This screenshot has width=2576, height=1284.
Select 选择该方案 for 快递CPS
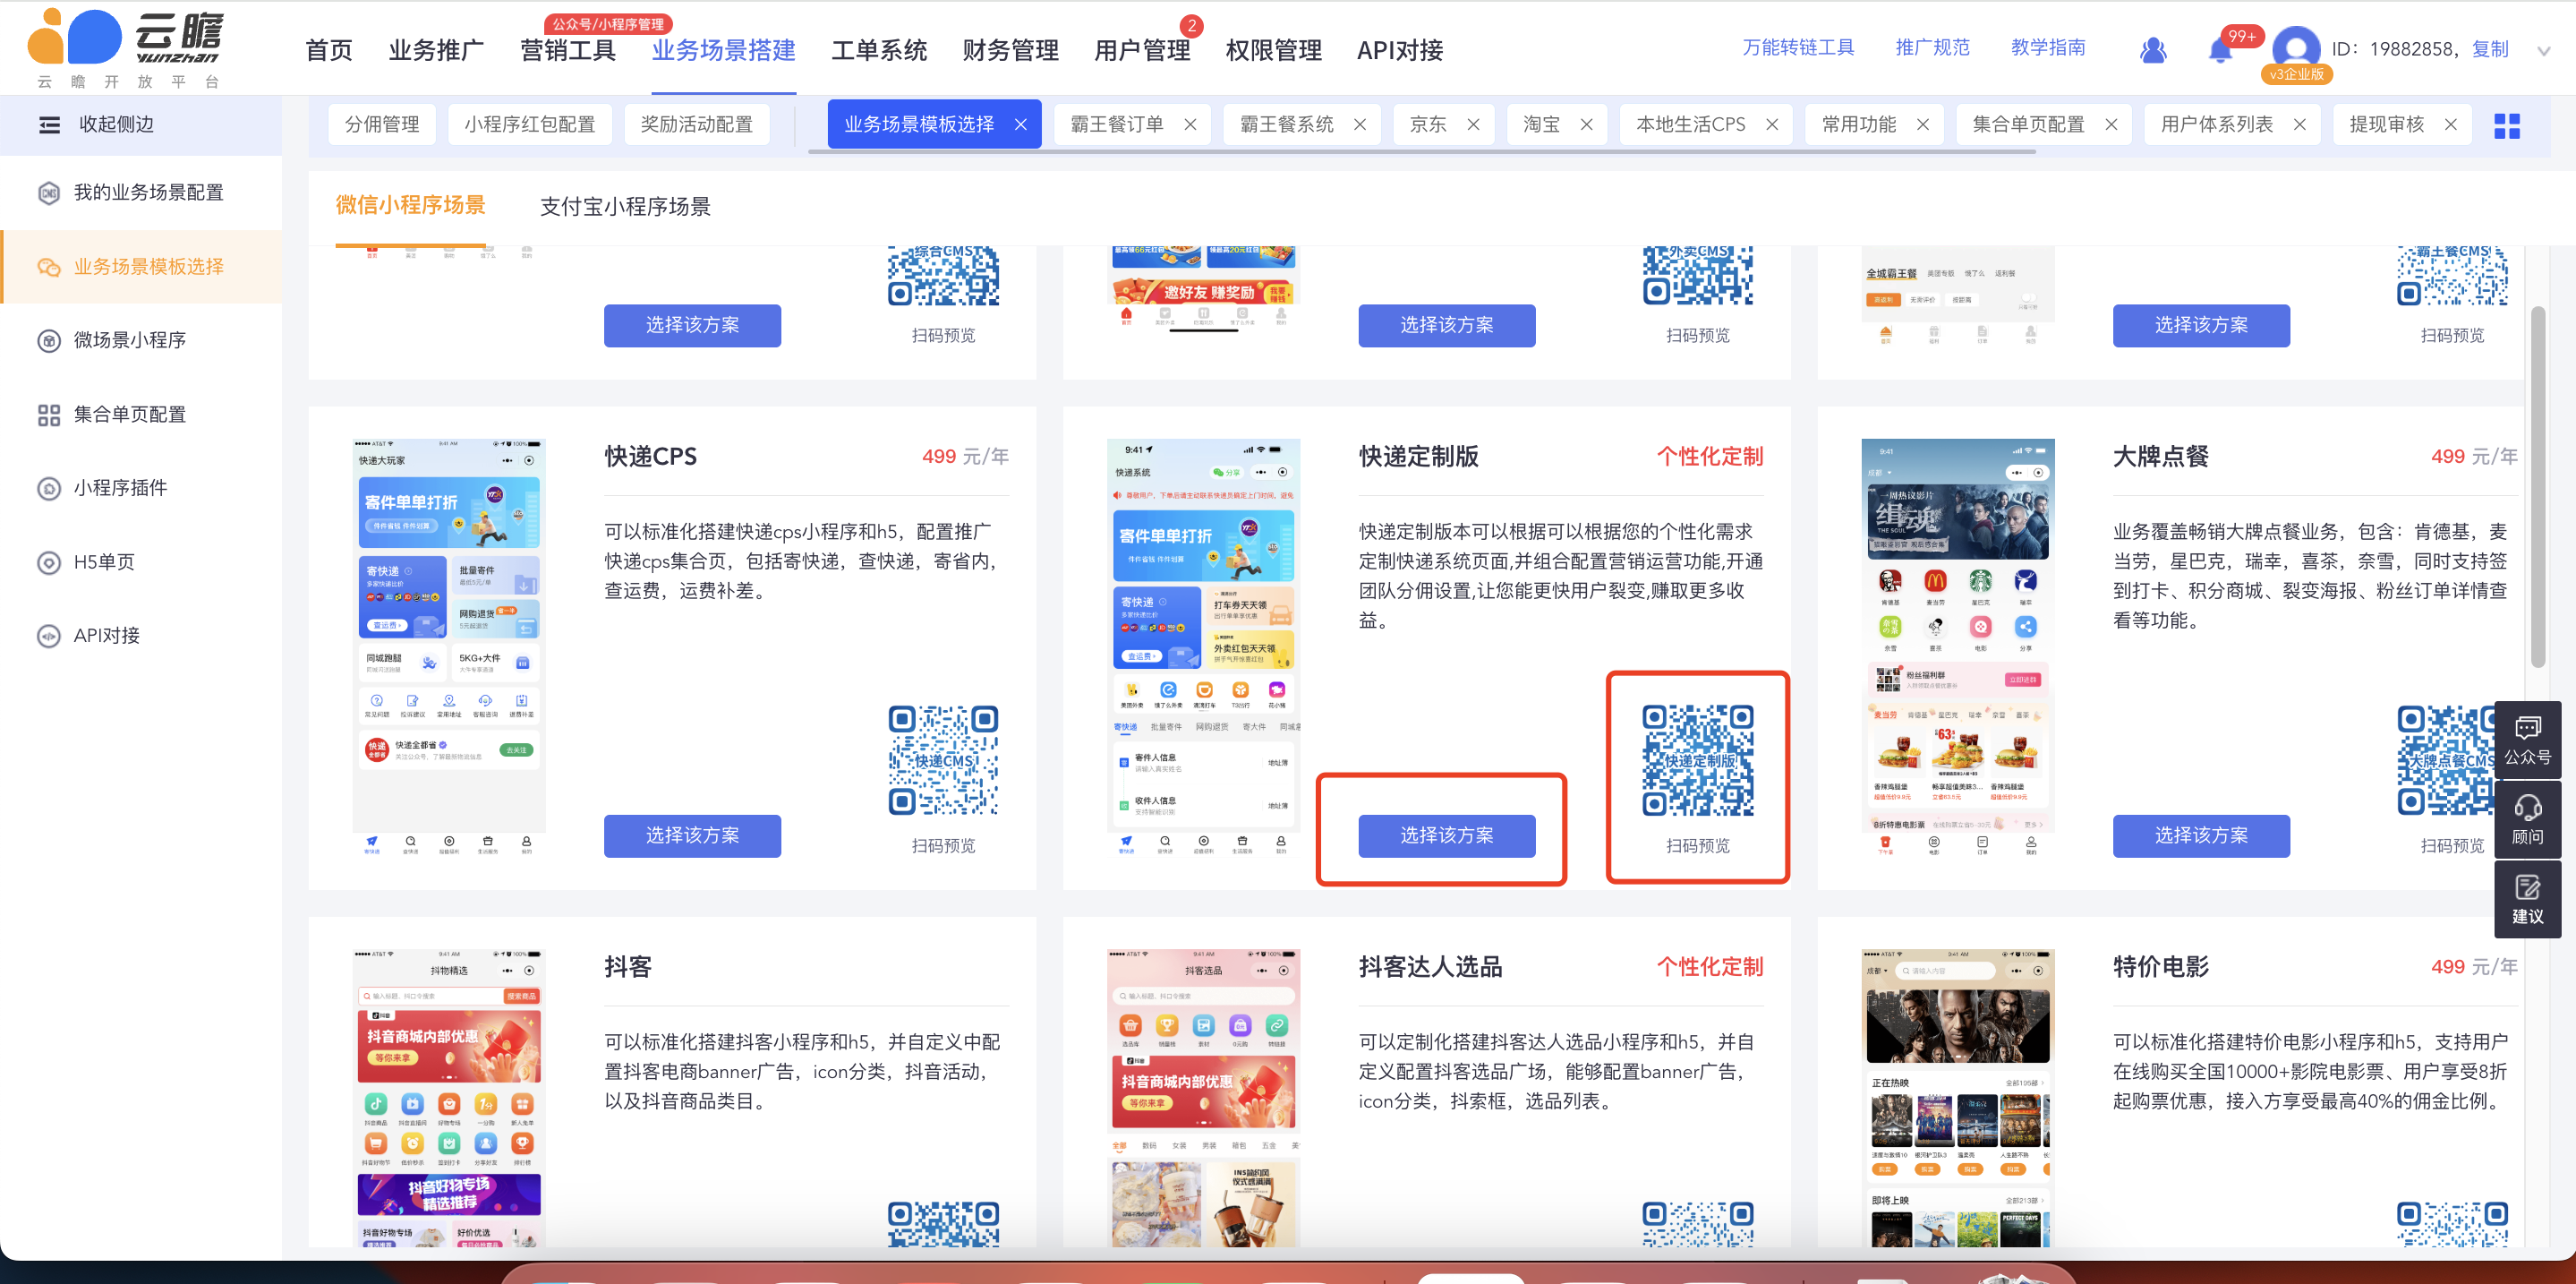click(x=692, y=836)
